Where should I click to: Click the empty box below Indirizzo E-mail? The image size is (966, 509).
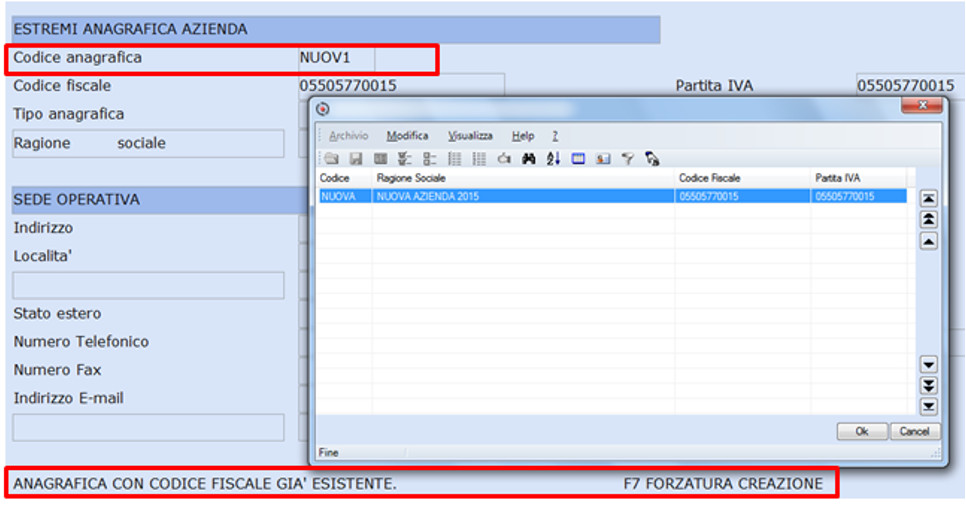(x=148, y=427)
